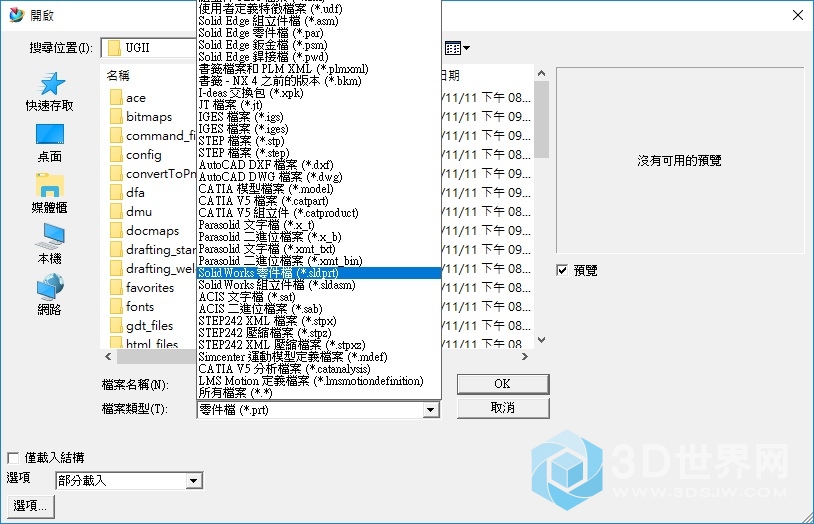This screenshot has width=814, height=524.
Task: Close the Open (開啟) dialog
Action: (x=798, y=15)
